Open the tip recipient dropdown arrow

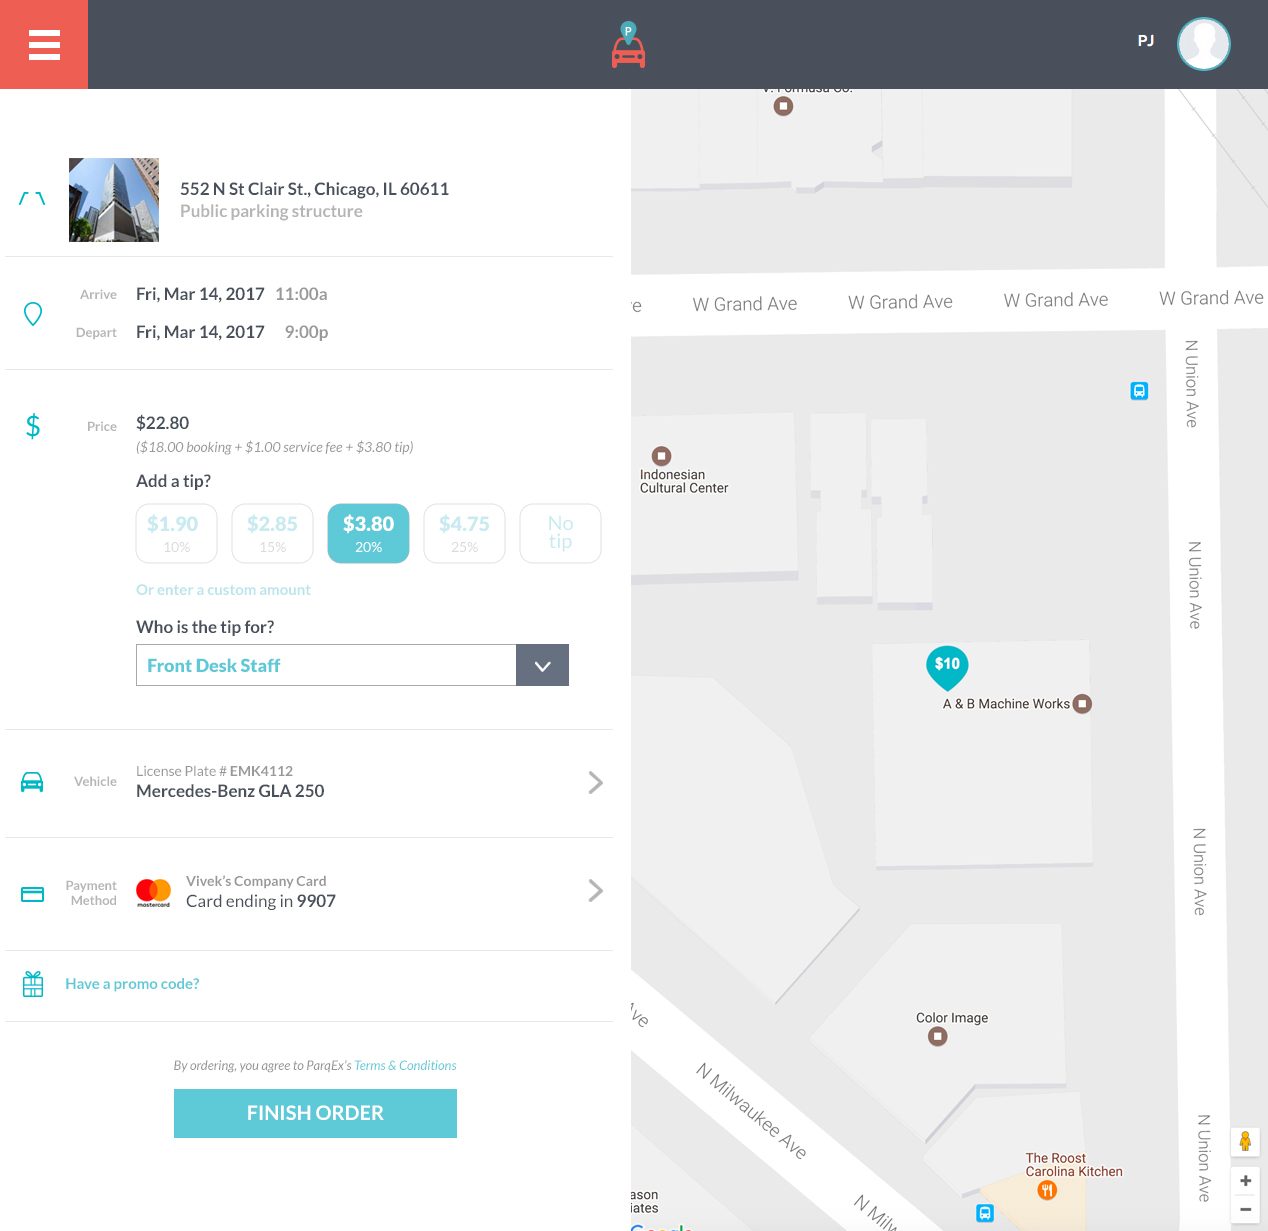coord(542,666)
